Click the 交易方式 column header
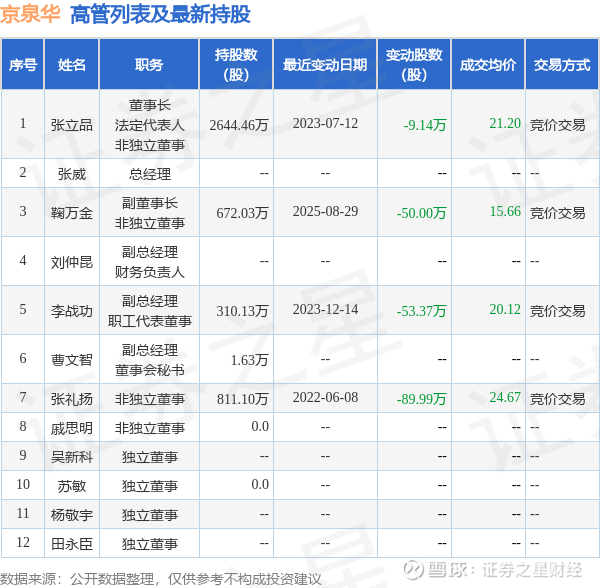The height and width of the screenshot is (588, 600). [562, 64]
